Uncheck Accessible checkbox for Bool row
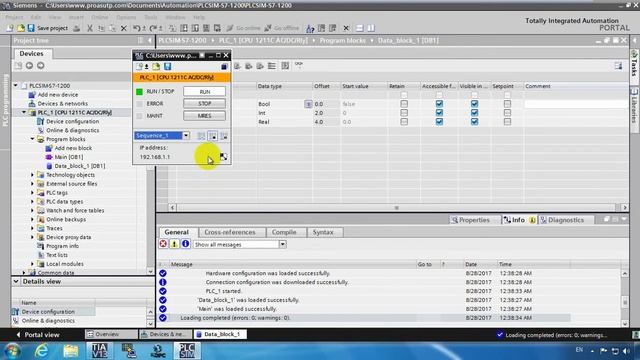 [439, 104]
